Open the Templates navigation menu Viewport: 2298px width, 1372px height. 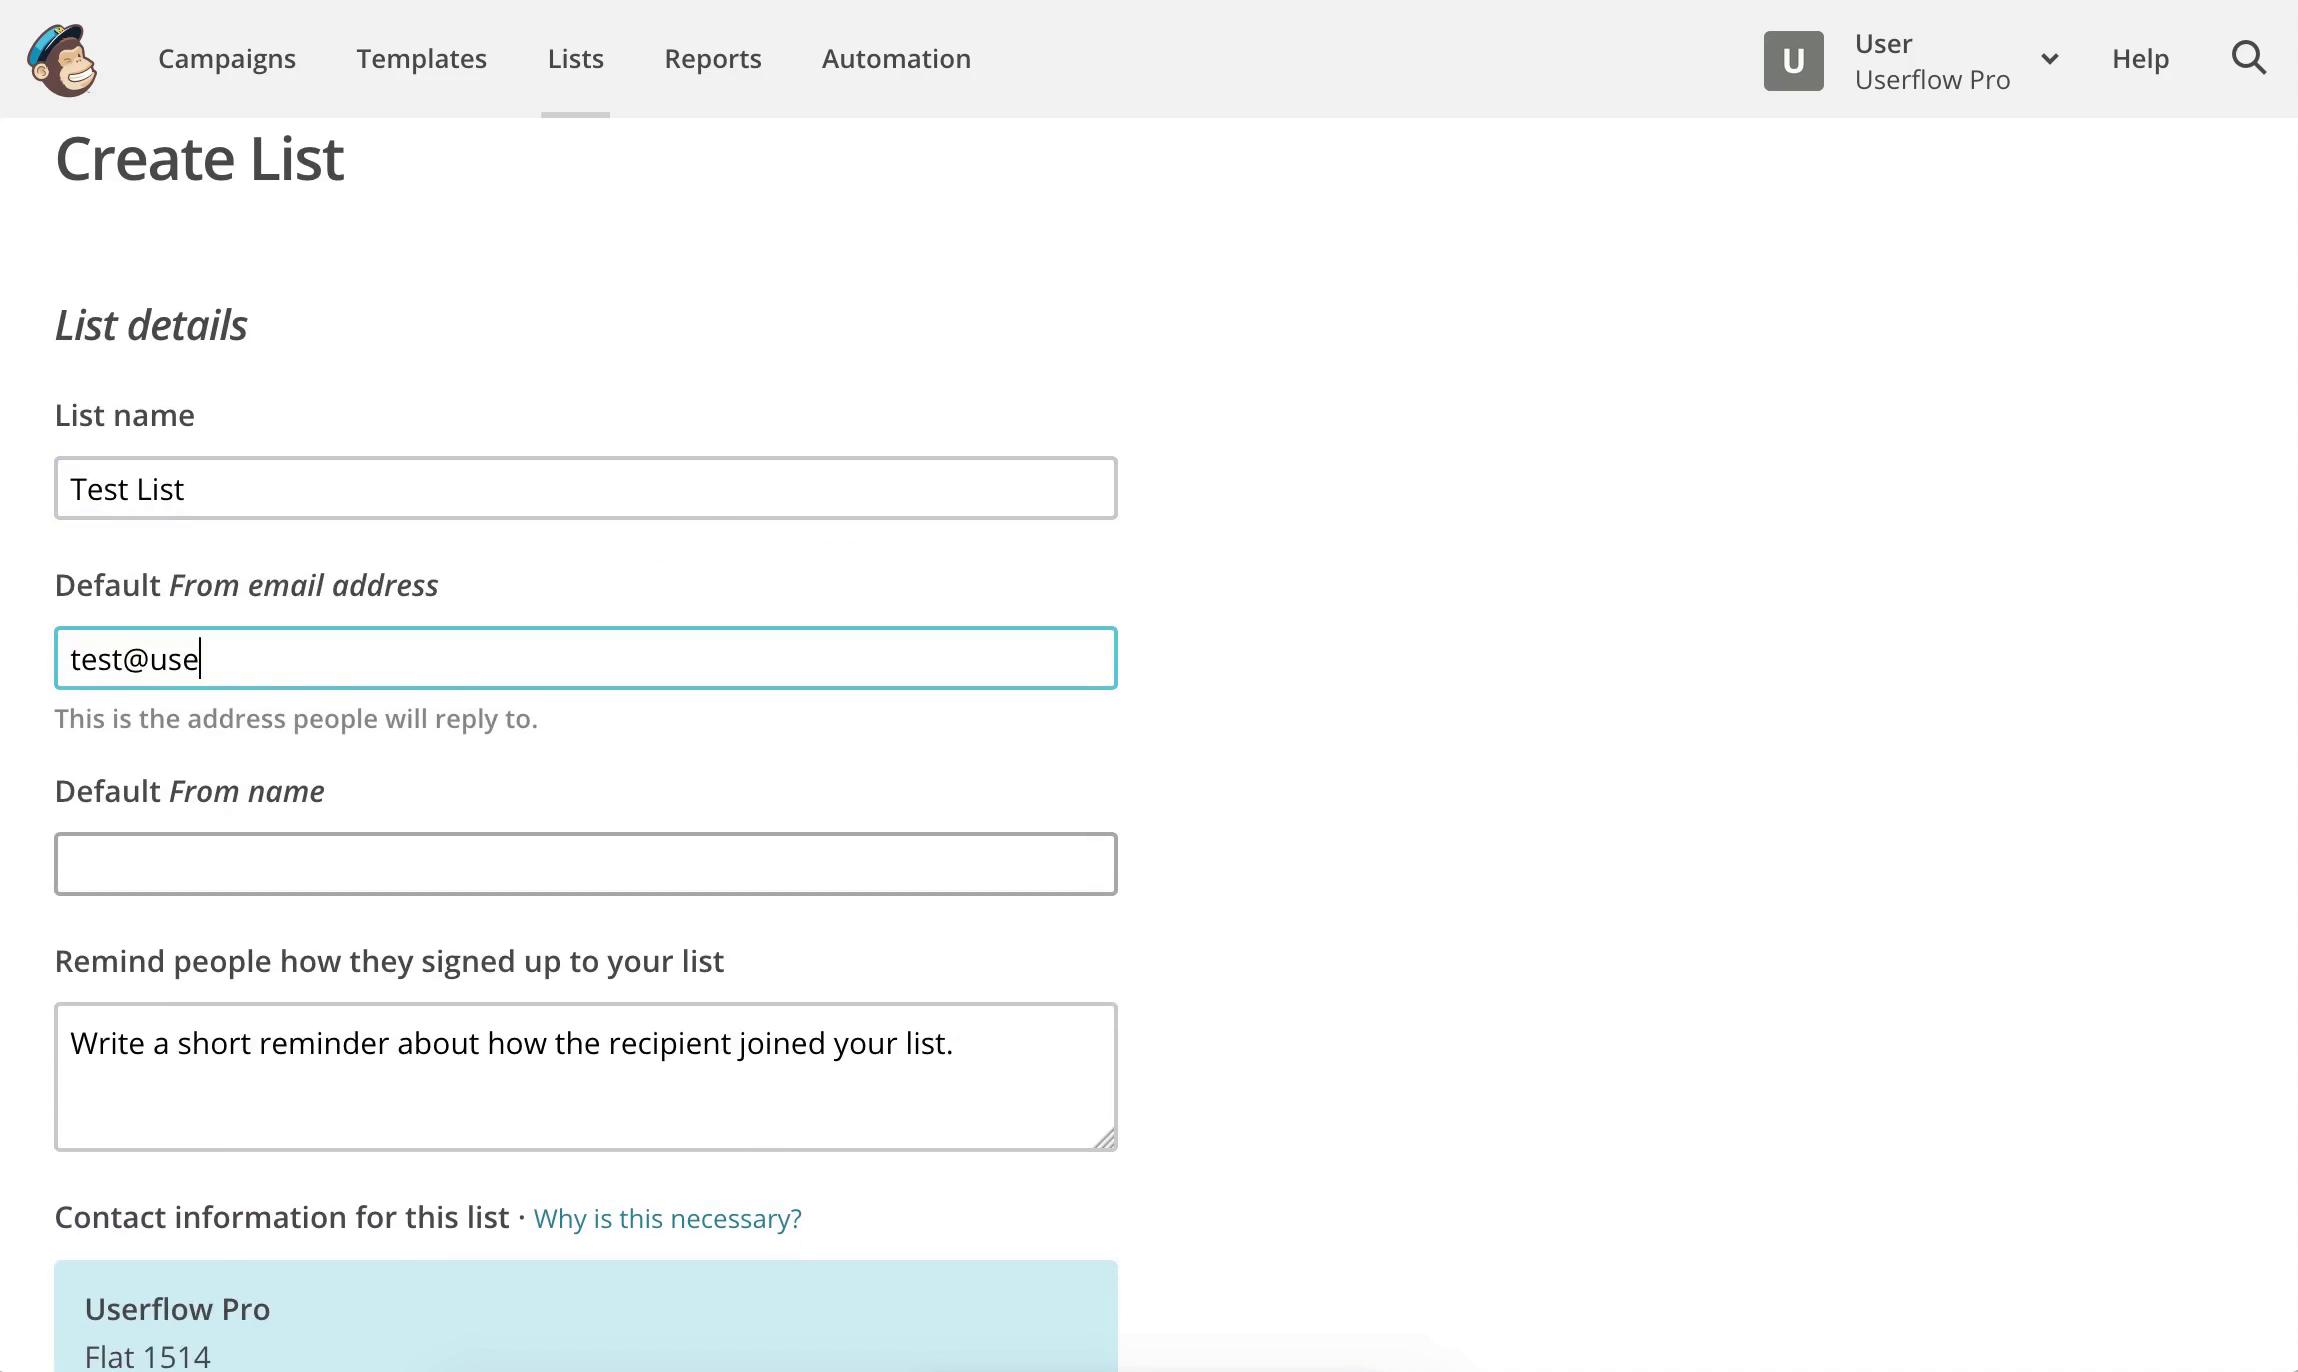click(421, 59)
